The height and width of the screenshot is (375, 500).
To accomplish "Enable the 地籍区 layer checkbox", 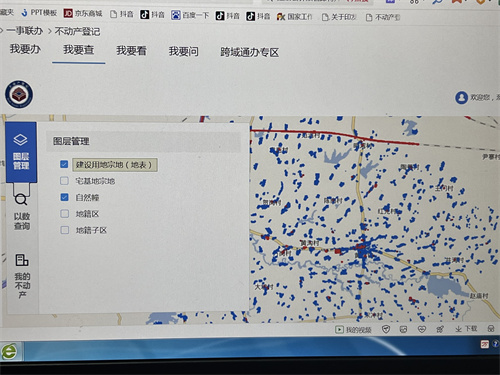I will (x=64, y=213).
